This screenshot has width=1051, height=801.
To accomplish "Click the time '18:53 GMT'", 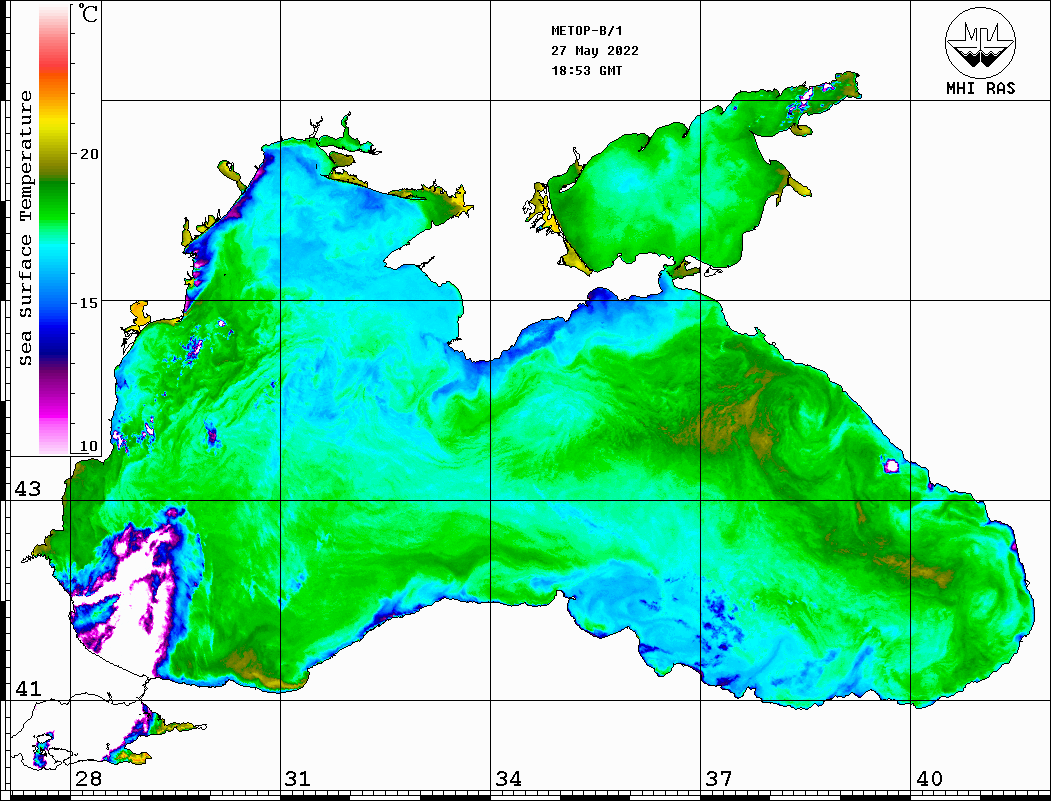I will [x=586, y=70].
